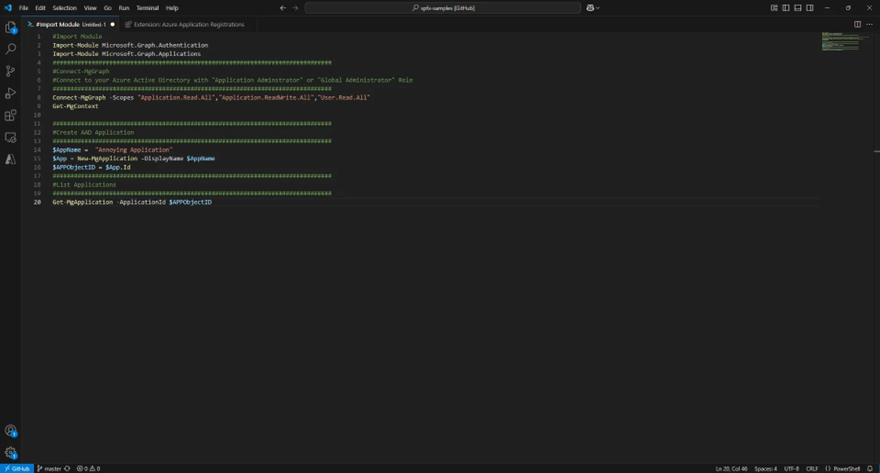Open Customize Layout button
Viewport: 880px width, 473px height.
[774, 8]
